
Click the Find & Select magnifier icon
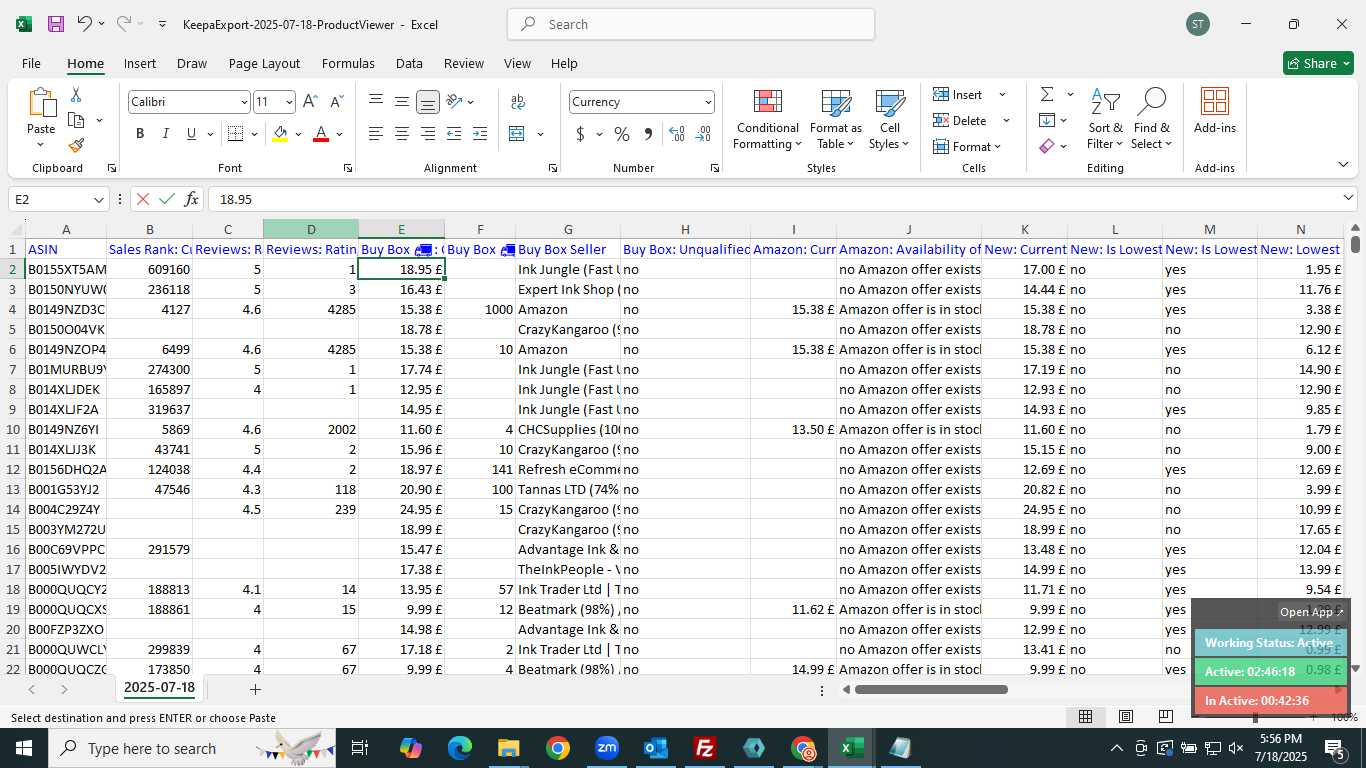[1152, 102]
